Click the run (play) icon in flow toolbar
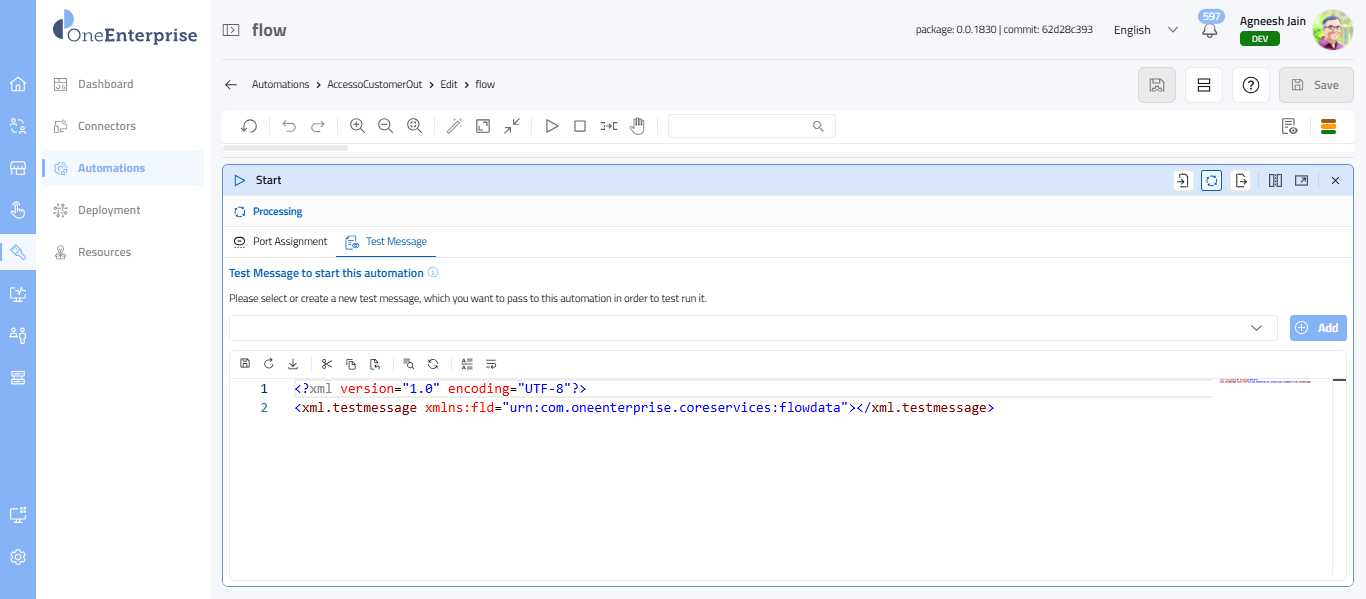This screenshot has width=1366, height=599. point(551,126)
